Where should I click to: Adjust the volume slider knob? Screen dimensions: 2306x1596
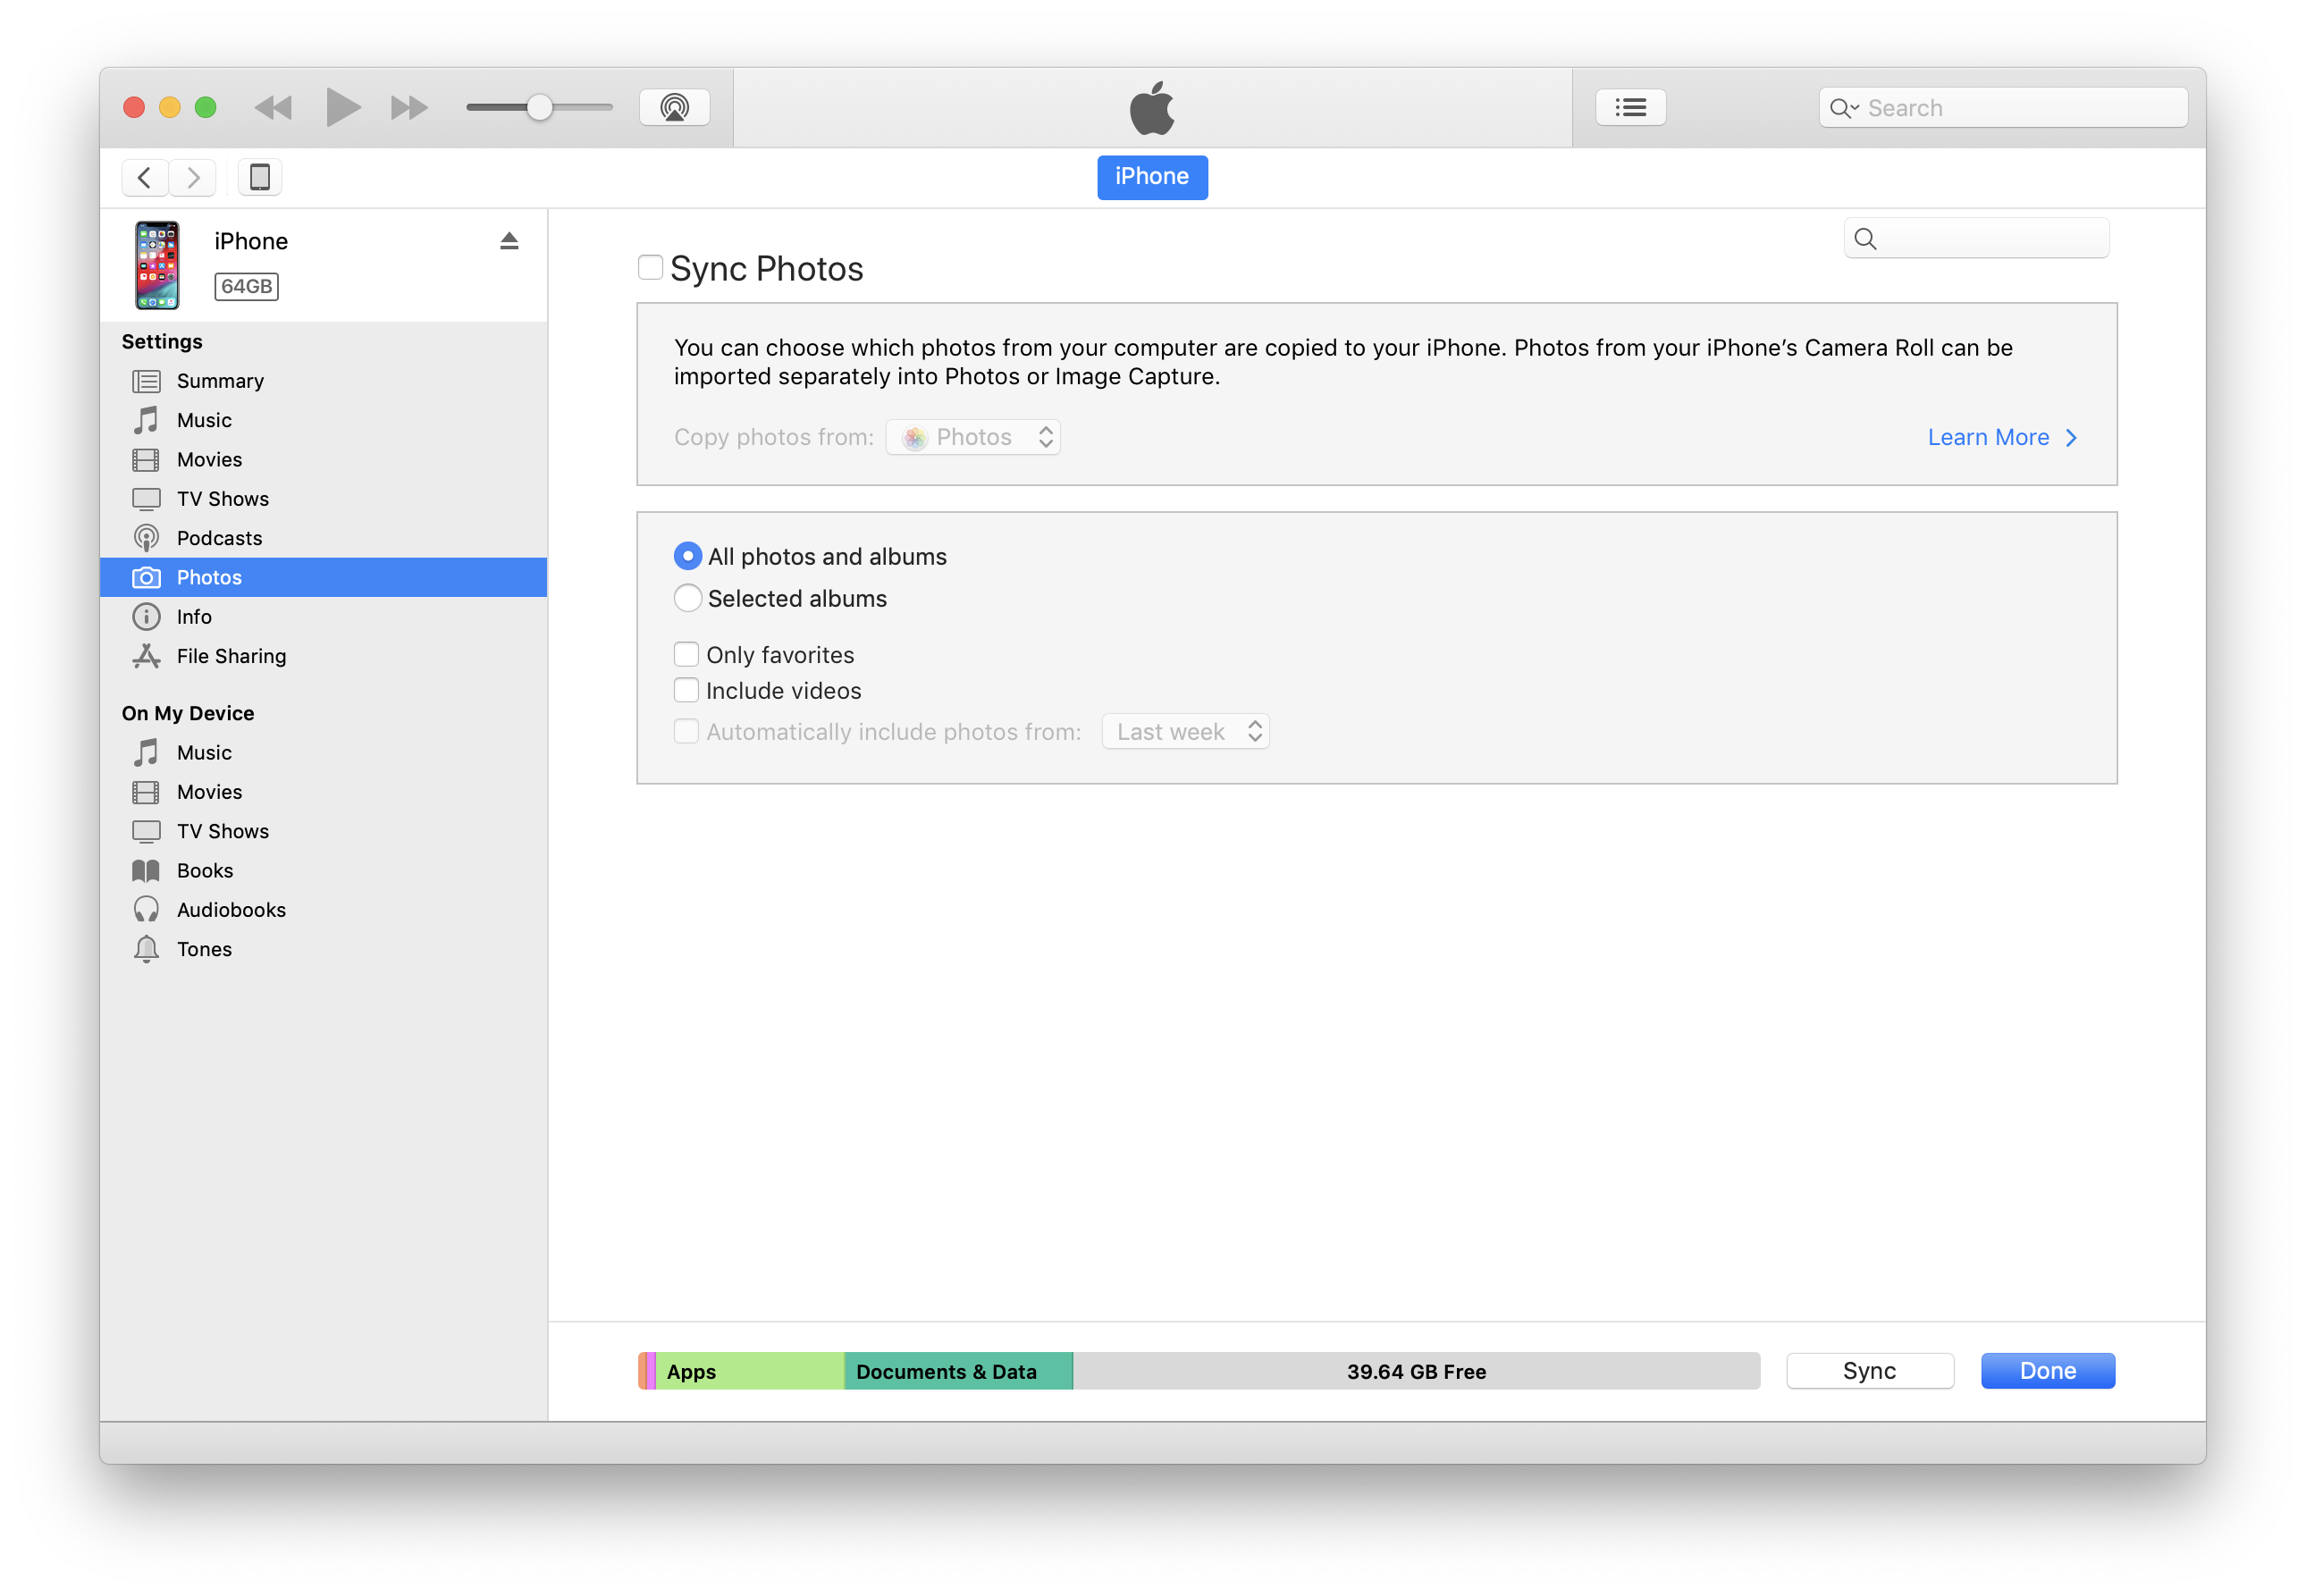pyautogui.click(x=539, y=107)
